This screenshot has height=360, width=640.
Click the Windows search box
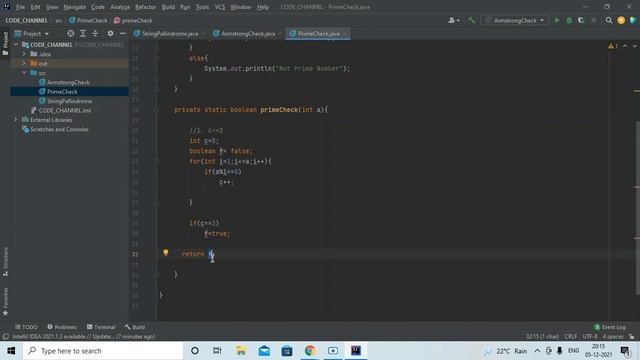click(x=103, y=351)
